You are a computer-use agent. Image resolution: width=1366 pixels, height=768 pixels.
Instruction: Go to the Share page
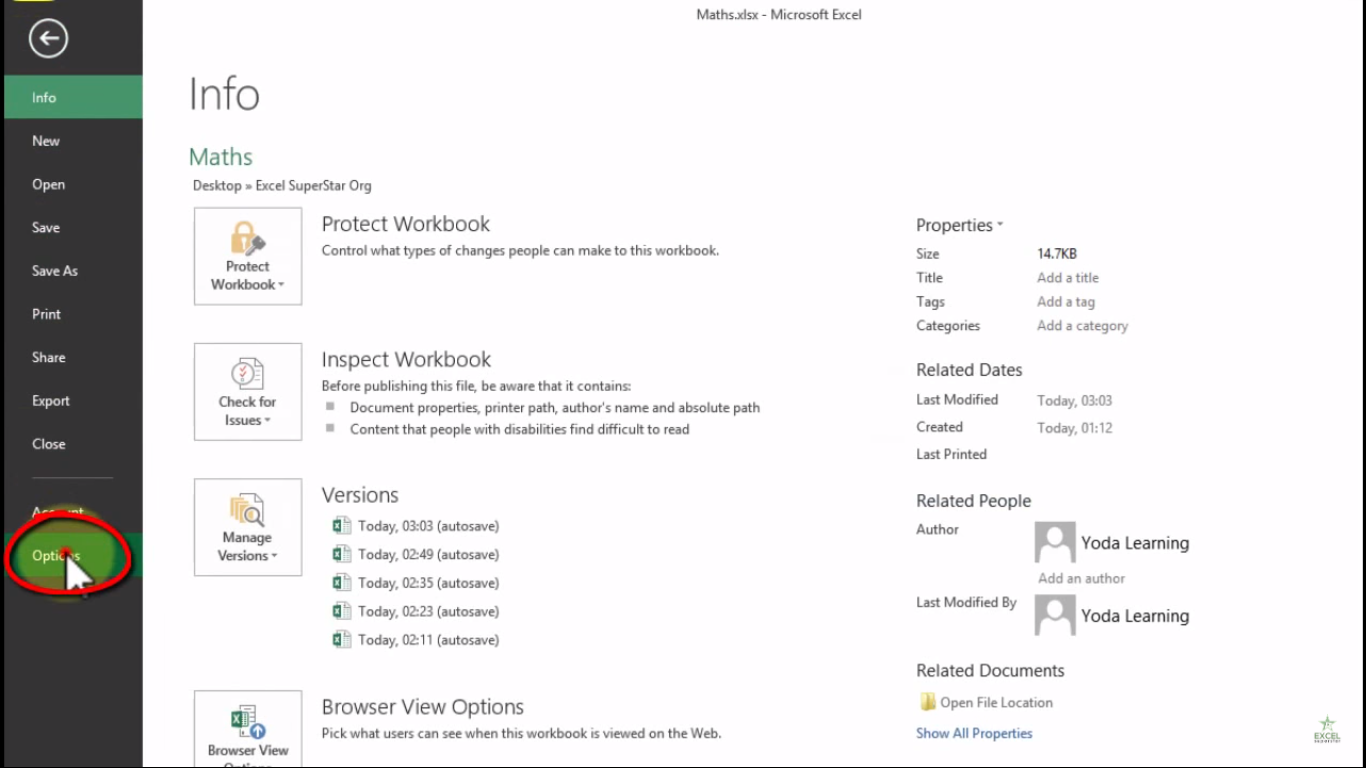tap(72, 357)
